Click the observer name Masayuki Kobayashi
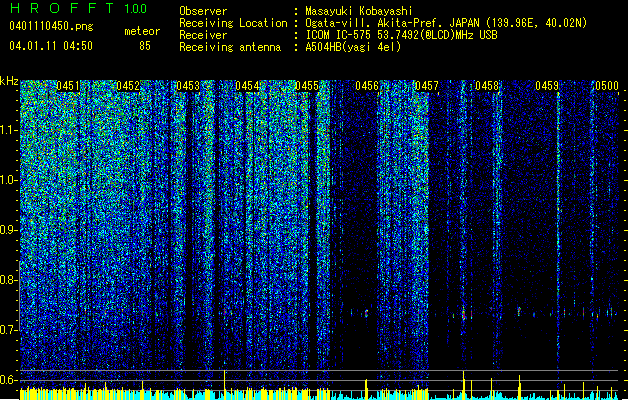This screenshot has height=400, width=629. (359, 11)
